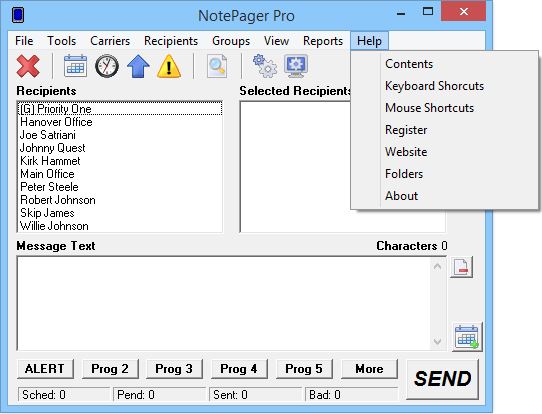Choose Mouse Shortcuts from Help menu
Image resolution: width=542 pixels, height=414 pixels.
click(x=445, y=108)
